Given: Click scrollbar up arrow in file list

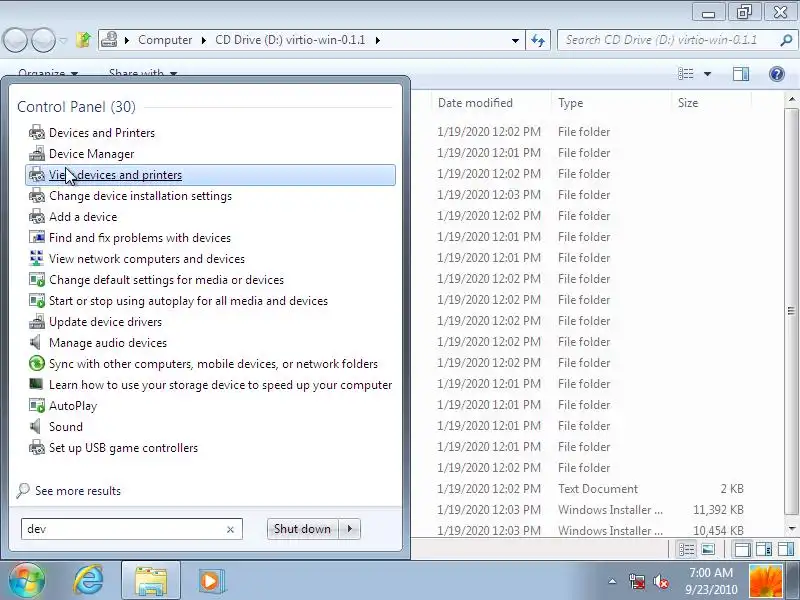Looking at the screenshot, I should point(791,98).
